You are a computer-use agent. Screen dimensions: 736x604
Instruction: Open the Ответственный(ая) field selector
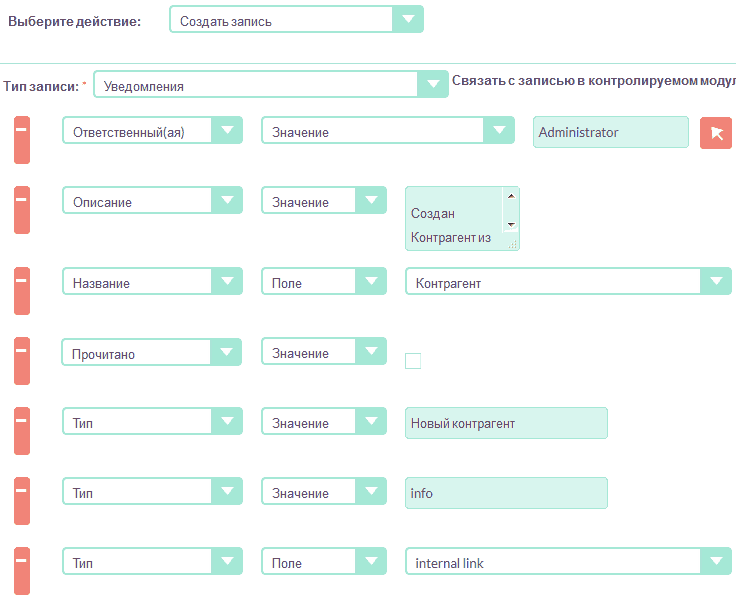pyautogui.click(x=152, y=131)
